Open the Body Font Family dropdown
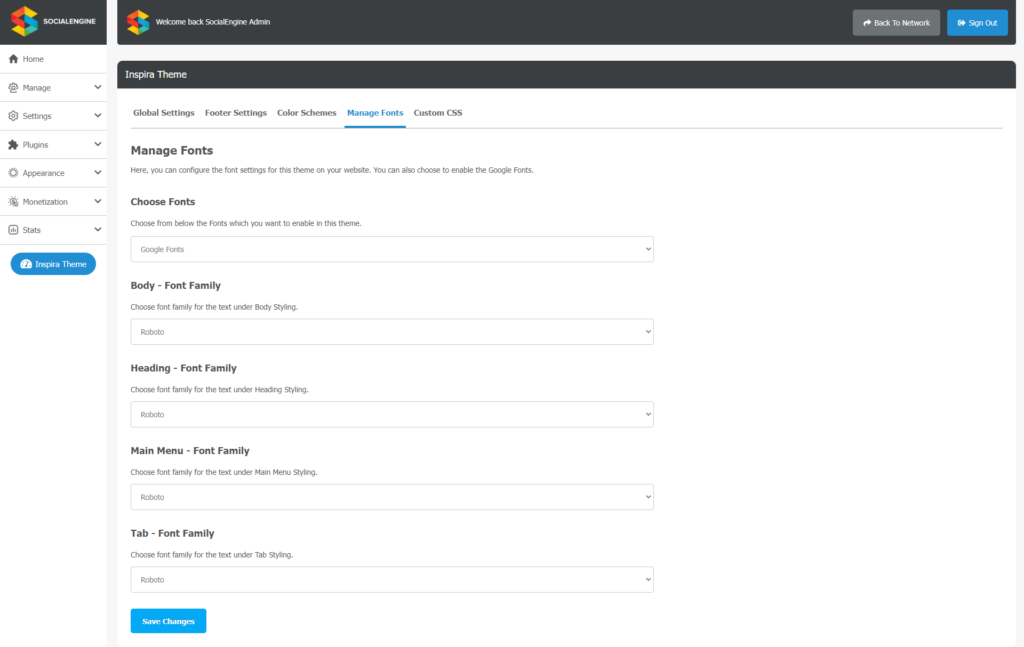 pyautogui.click(x=392, y=332)
